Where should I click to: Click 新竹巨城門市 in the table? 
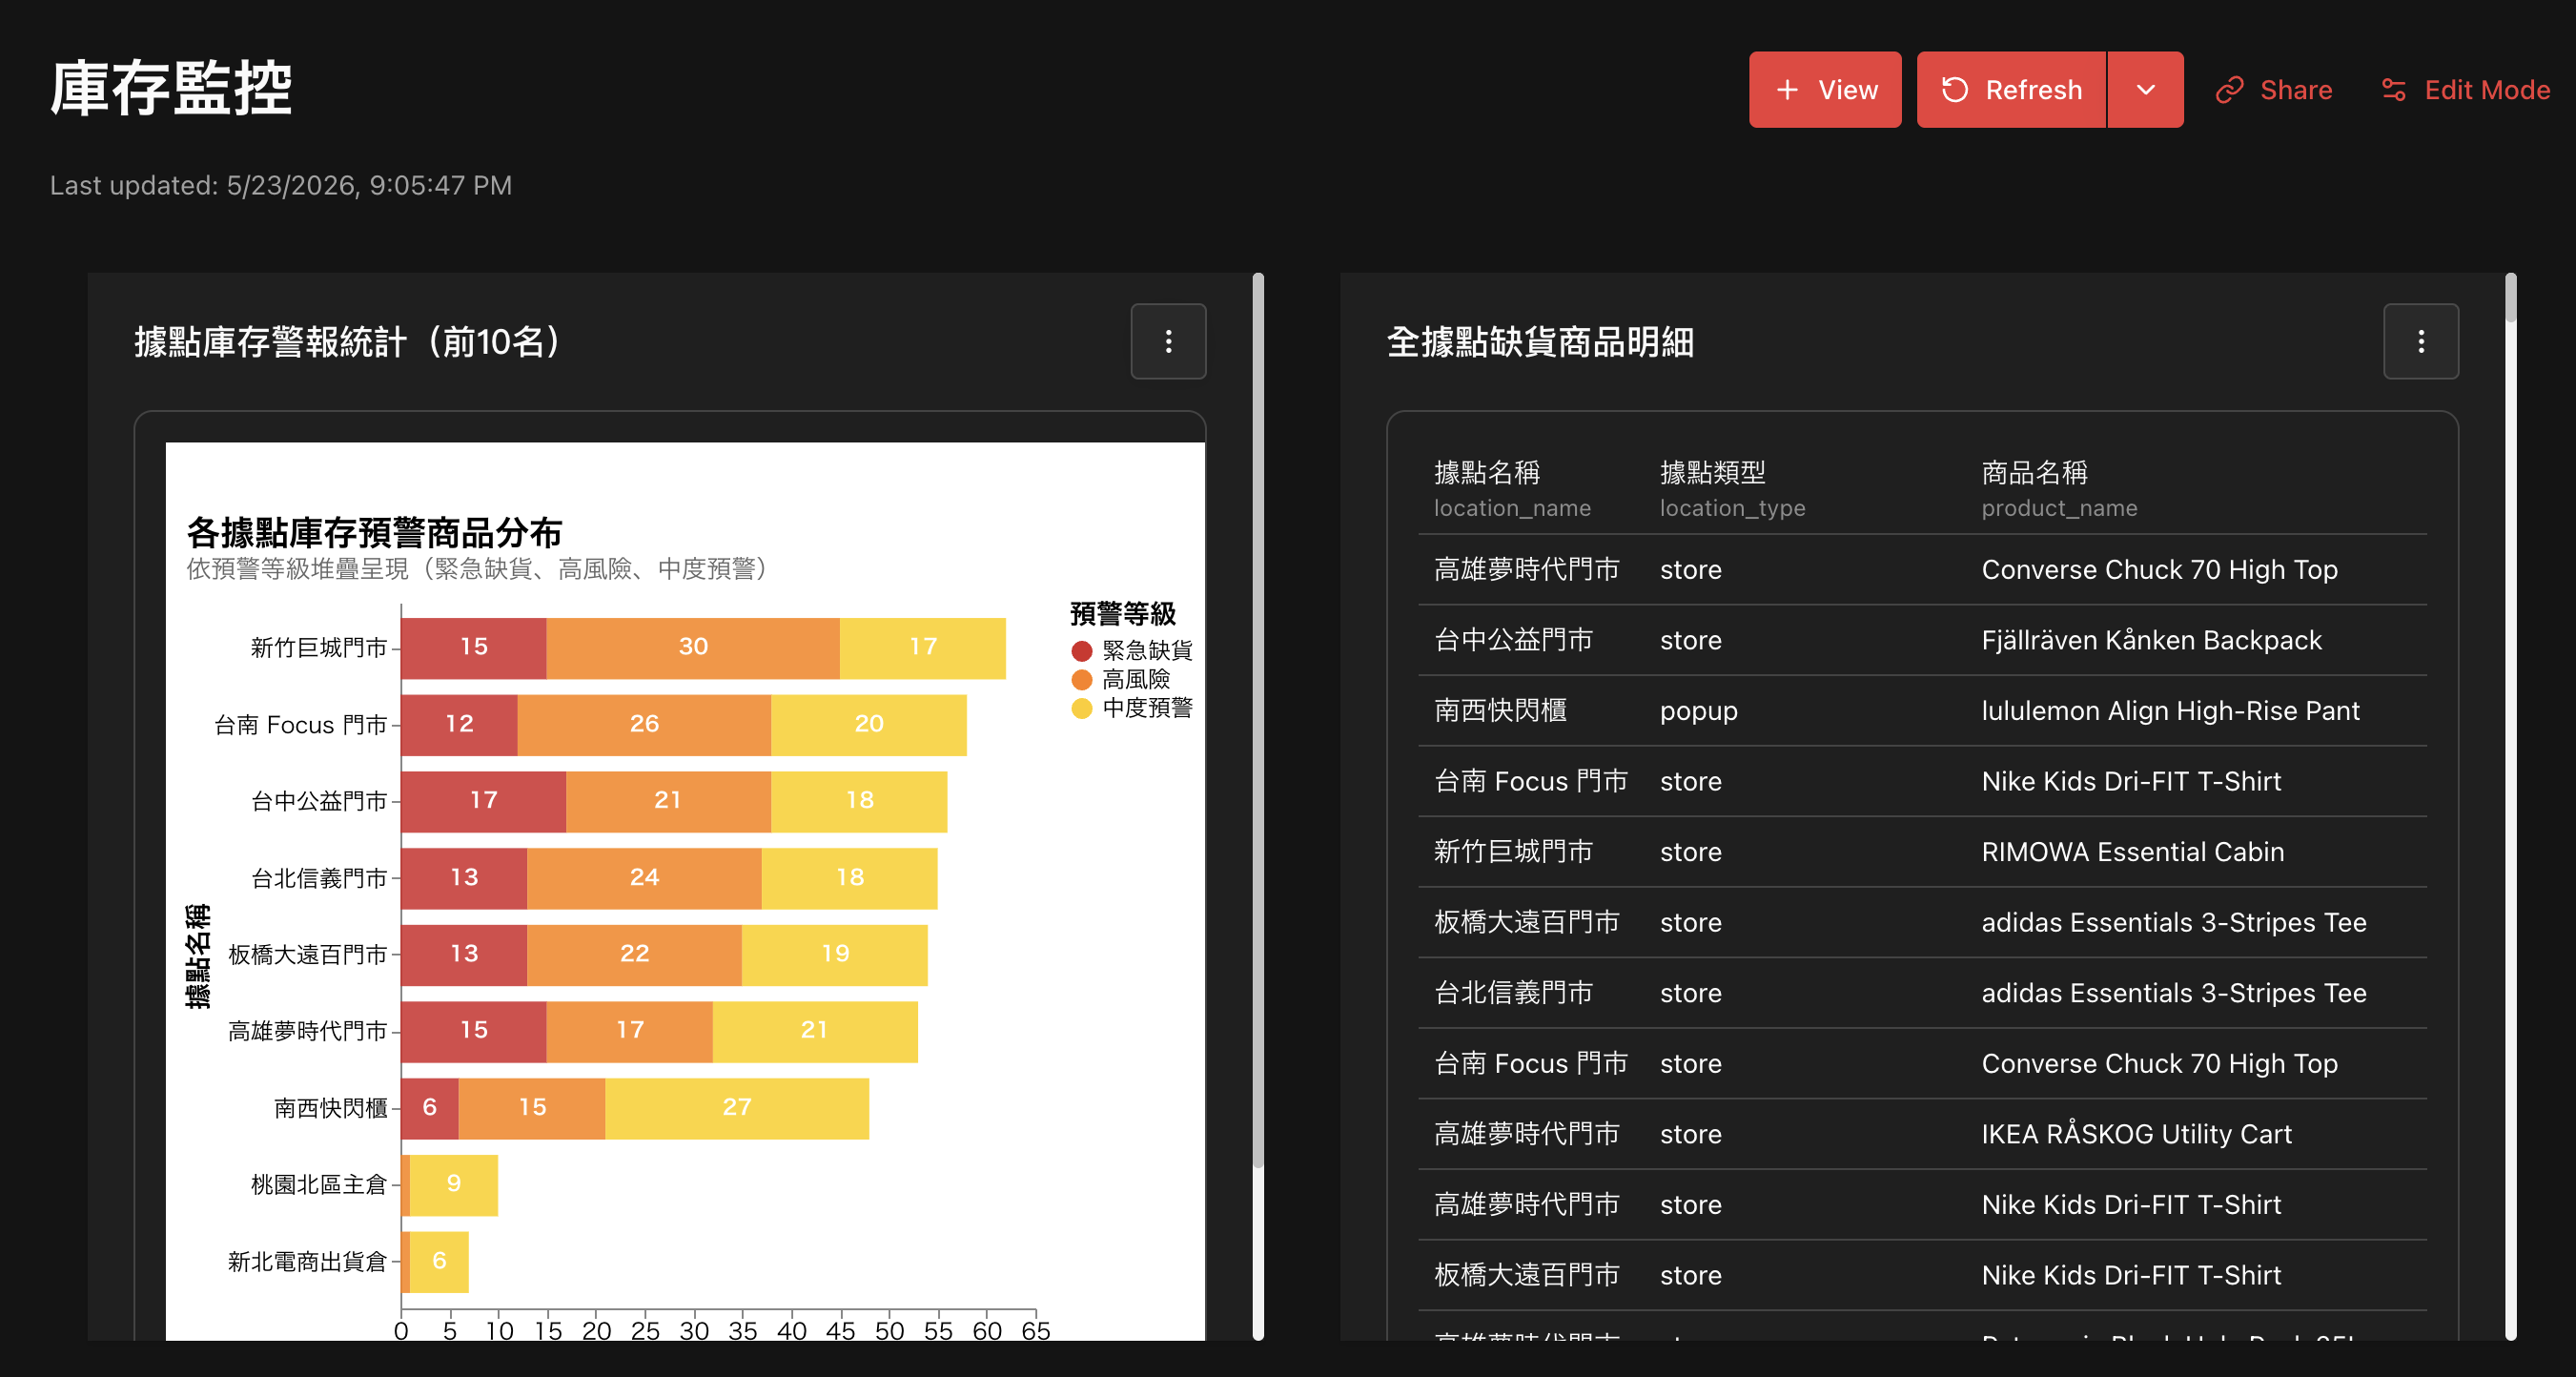tap(1513, 852)
